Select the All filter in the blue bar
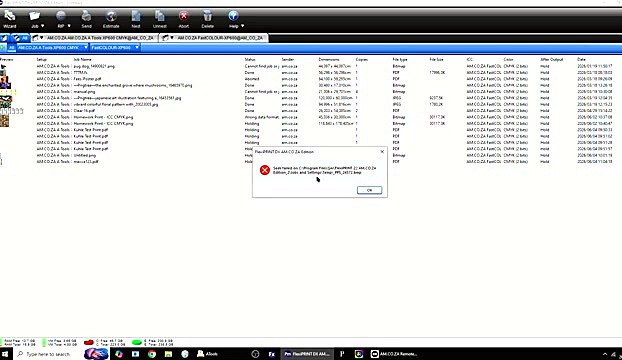This screenshot has width=622, height=360. (x=12, y=48)
